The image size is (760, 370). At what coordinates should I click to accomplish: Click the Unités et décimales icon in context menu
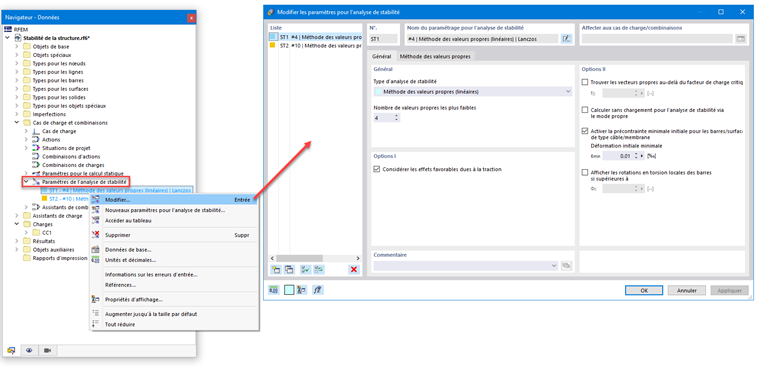[96, 260]
